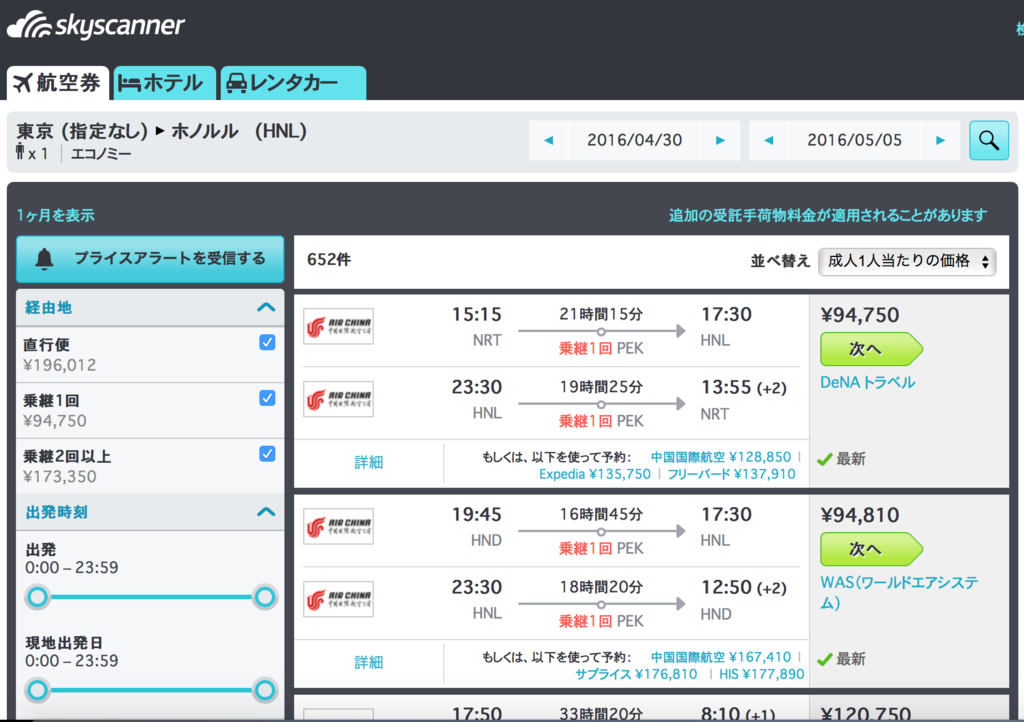Click the 652件 results count
The image size is (1024, 722).
329,260
